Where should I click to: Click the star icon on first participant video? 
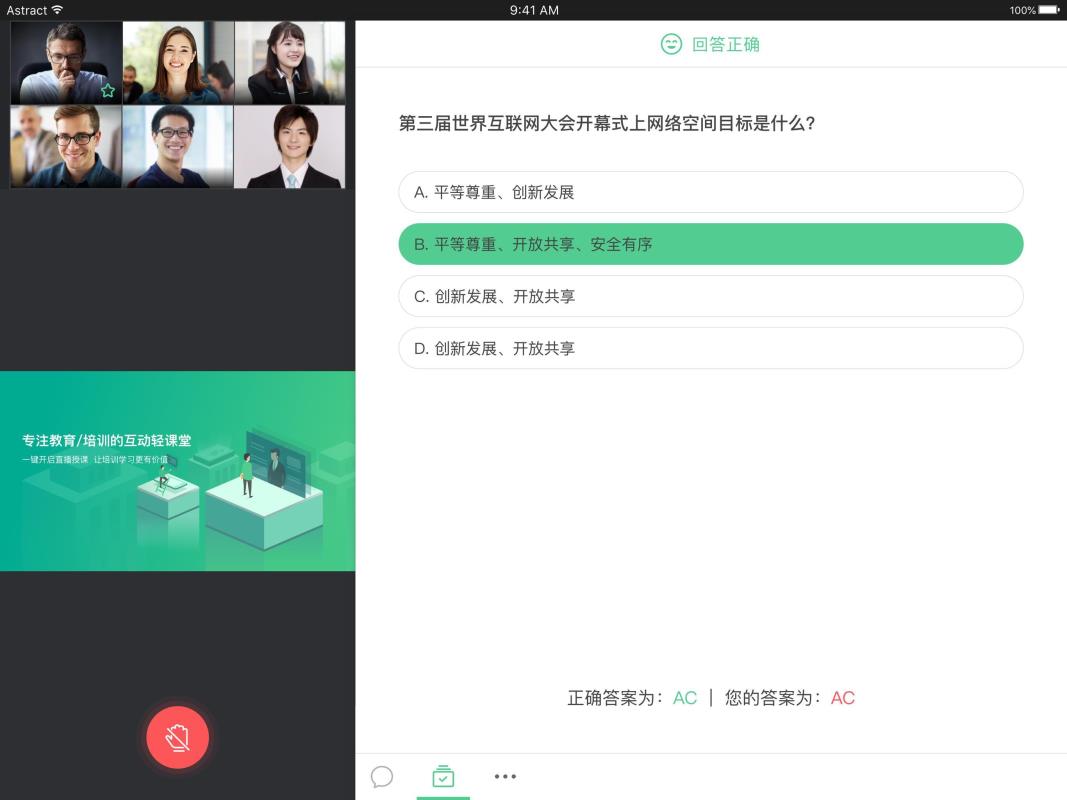pos(107,91)
